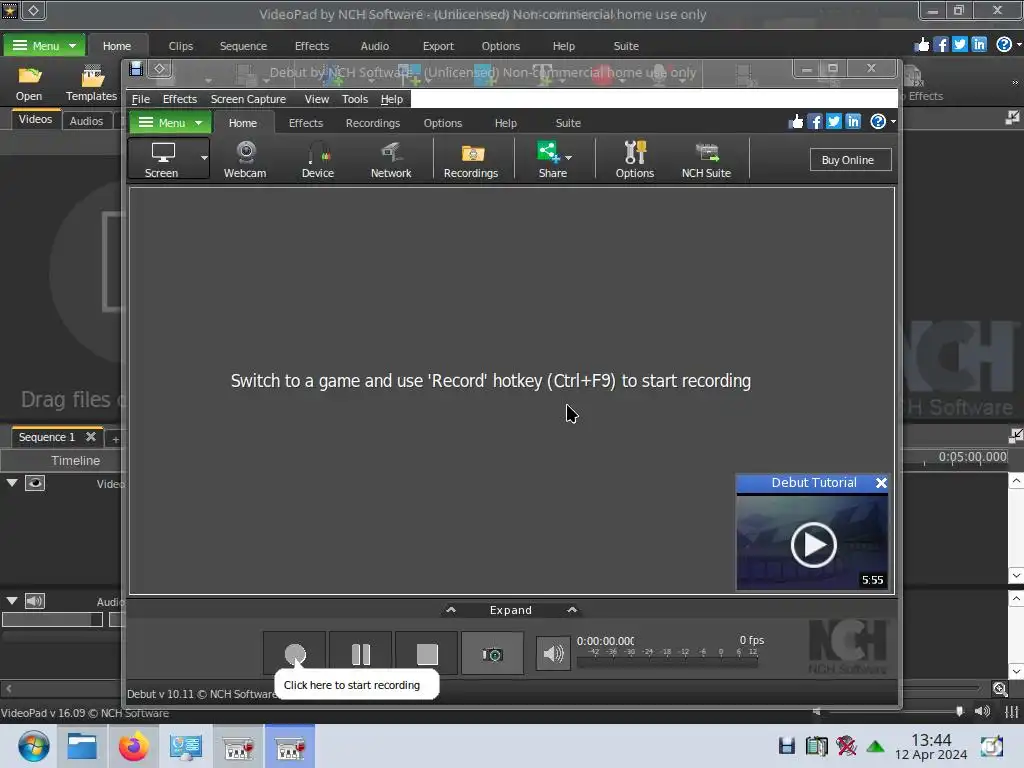Collapse VideoPad video track triangle

pyautogui.click(x=12, y=483)
